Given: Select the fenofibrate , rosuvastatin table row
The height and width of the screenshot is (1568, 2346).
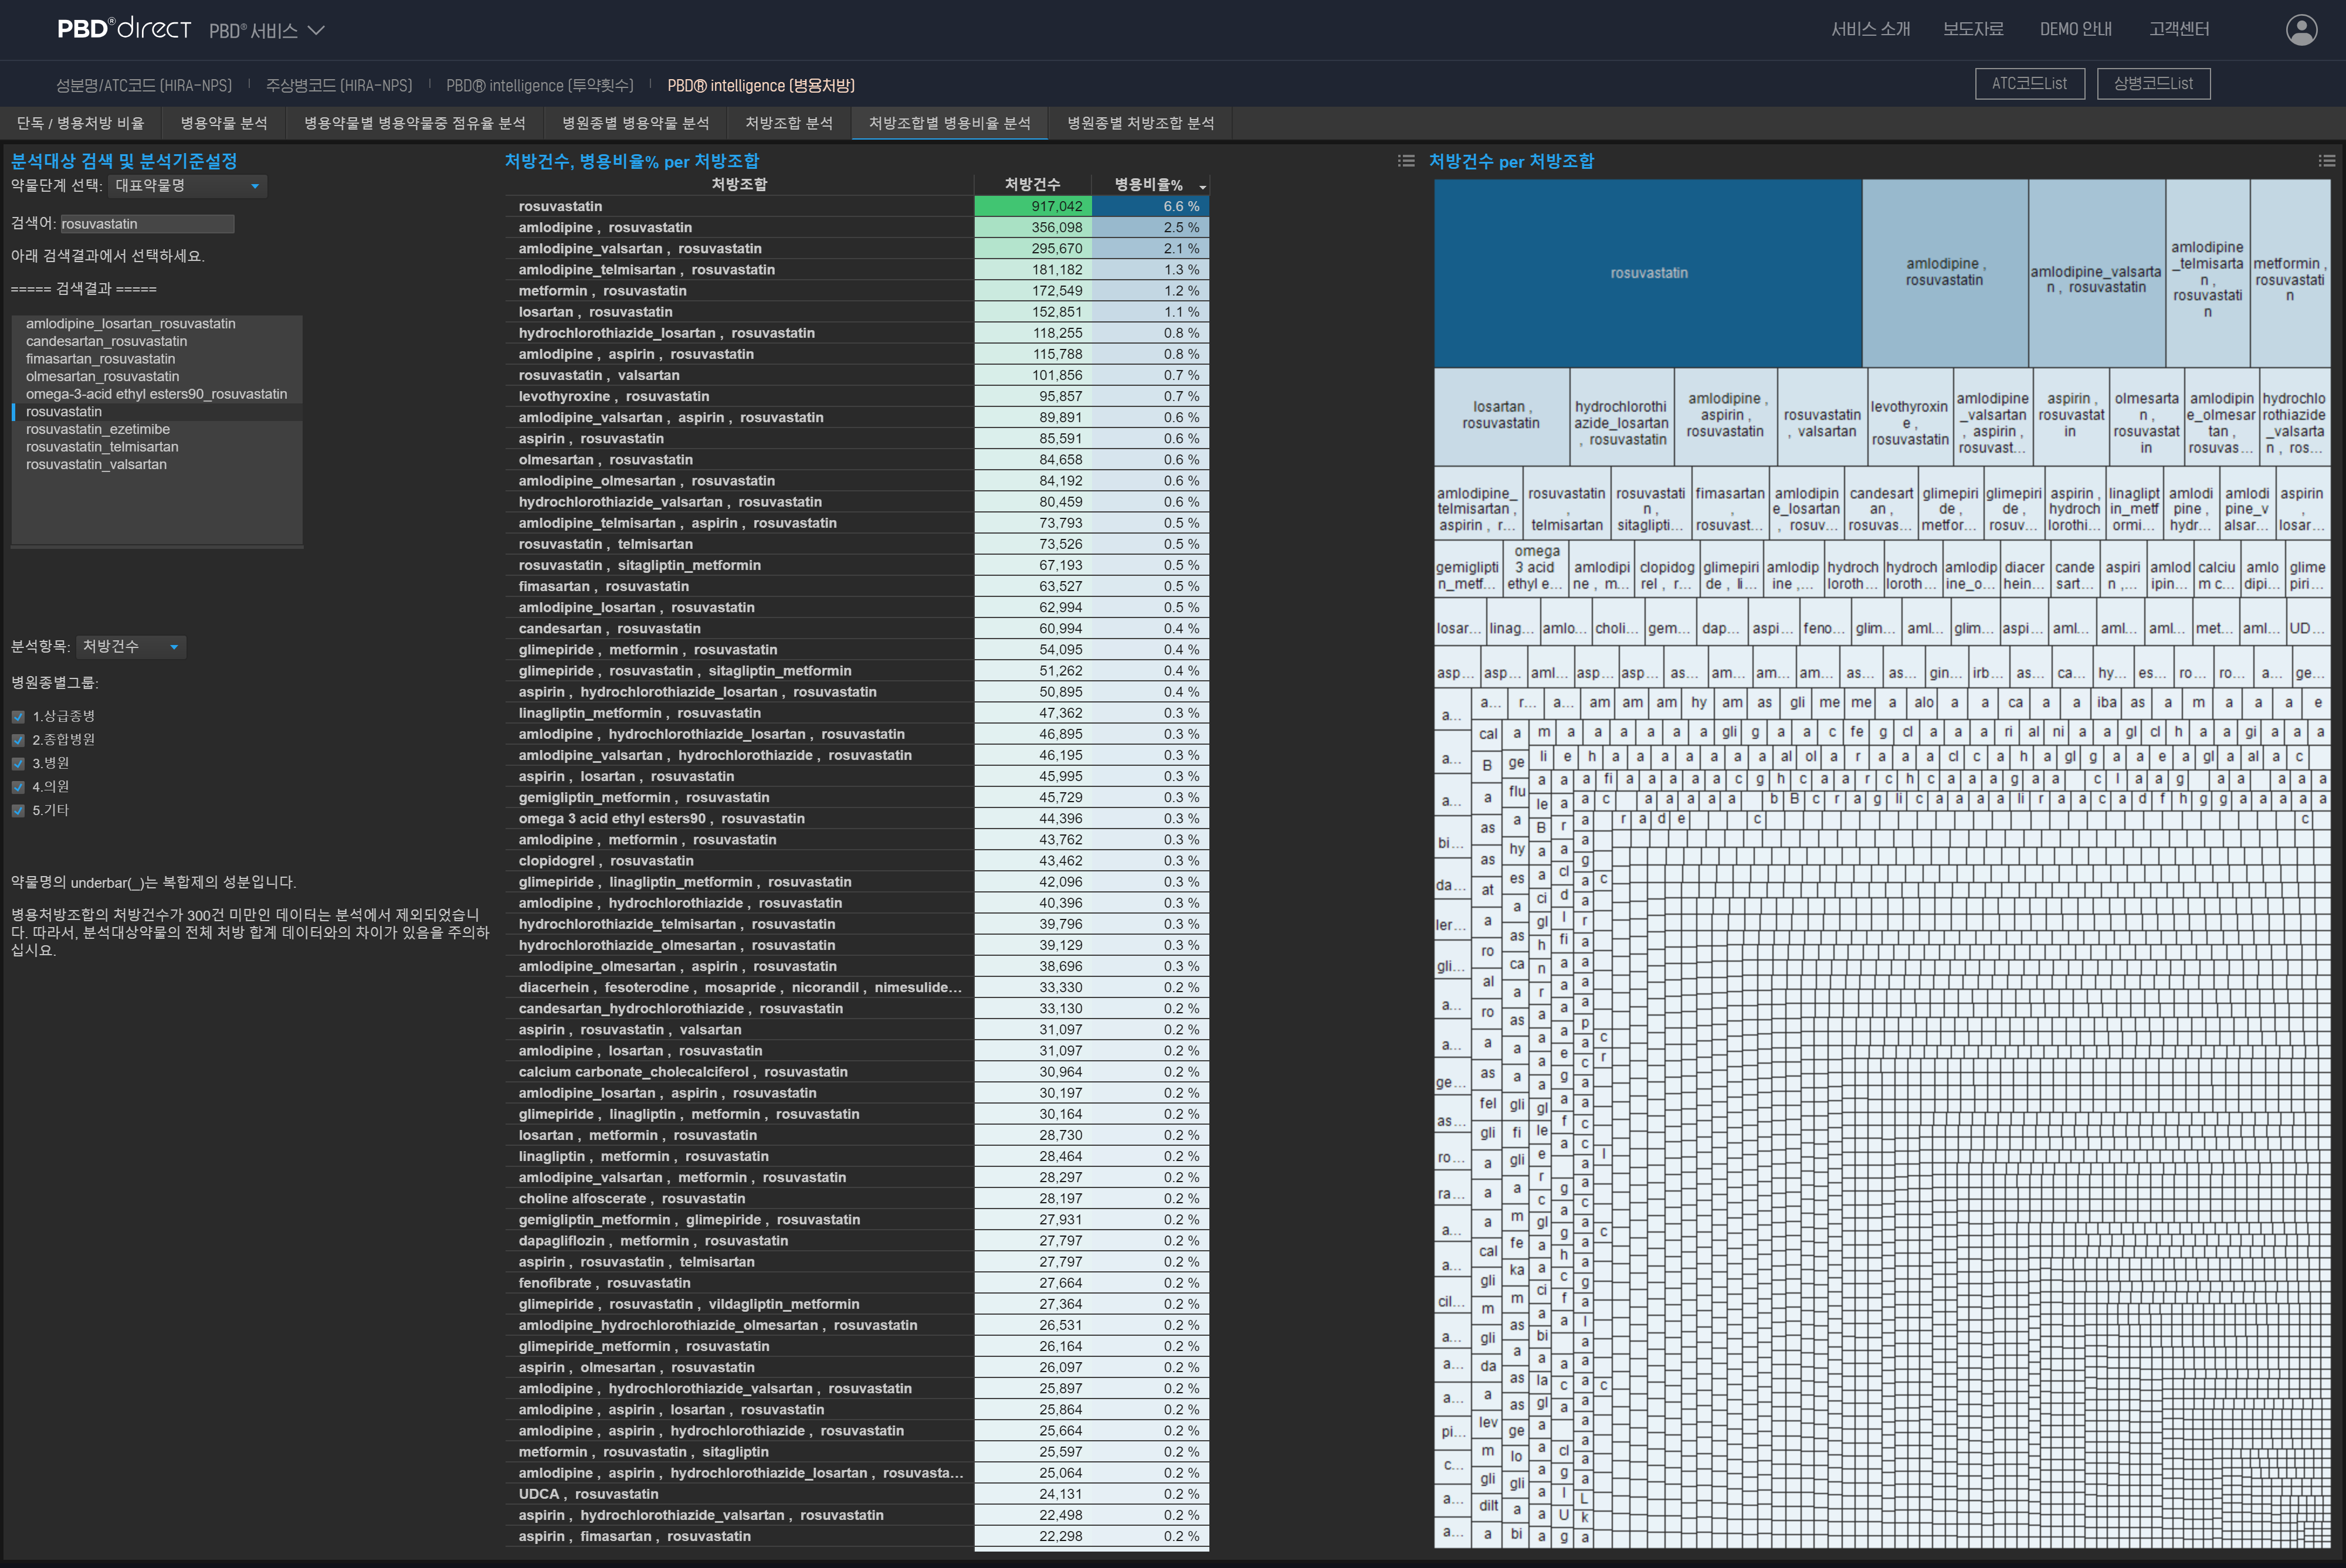Looking at the screenshot, I should coord(857,1283).
